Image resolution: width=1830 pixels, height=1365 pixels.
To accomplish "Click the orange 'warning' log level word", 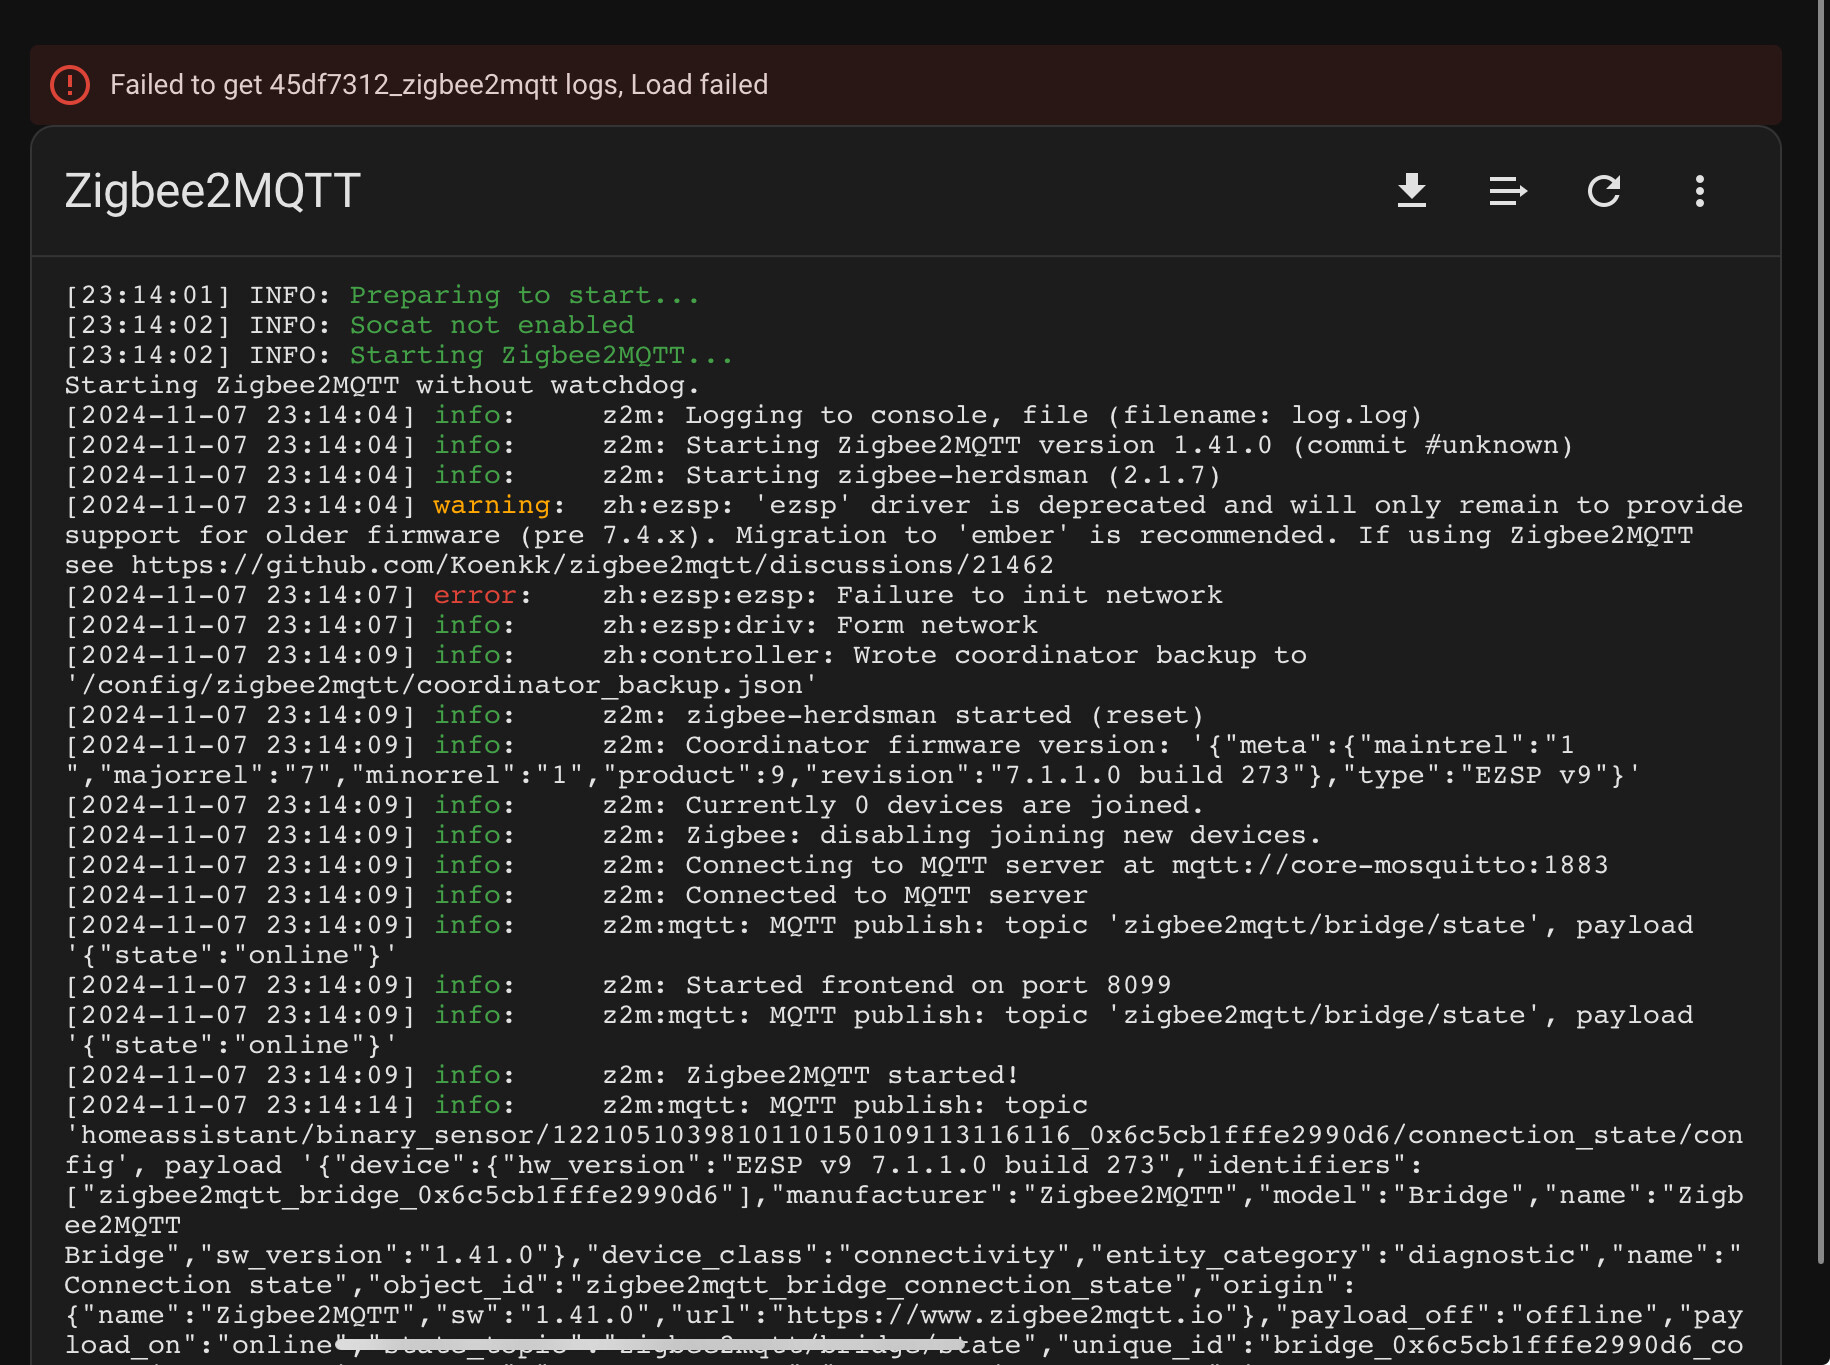I will click(x=491, y=506).
